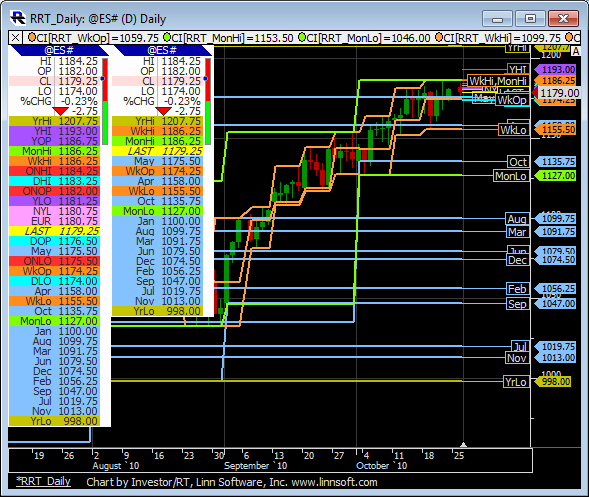Click the Oct level label on chart

tap(518, 162)
